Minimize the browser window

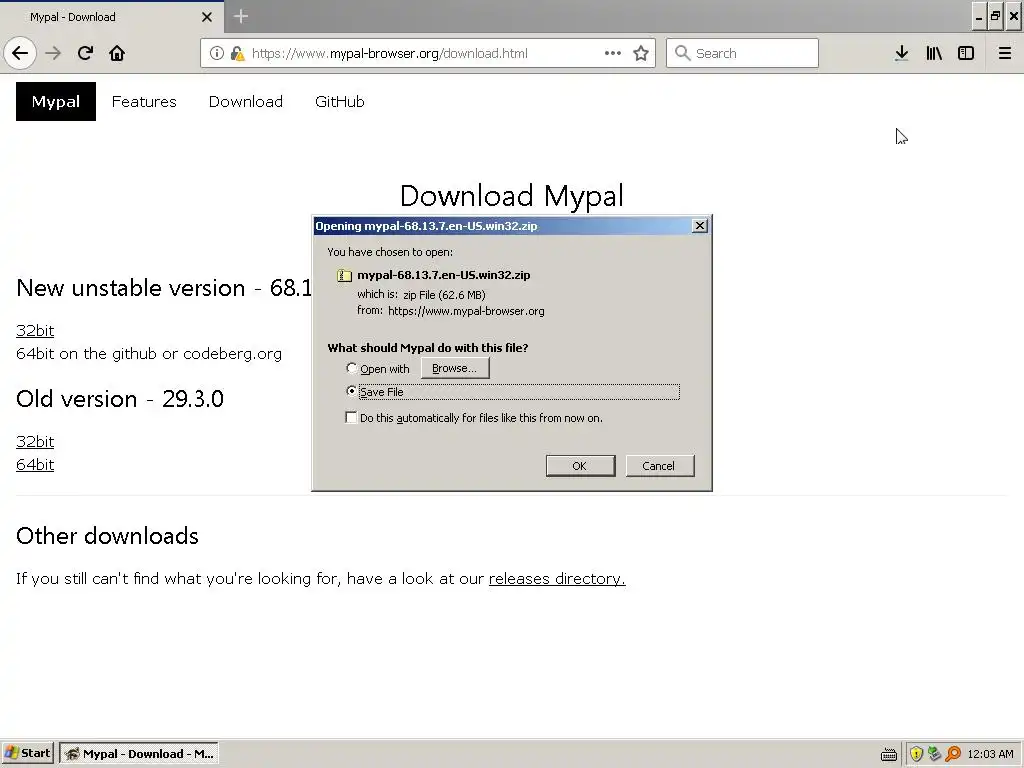[978, 16]
